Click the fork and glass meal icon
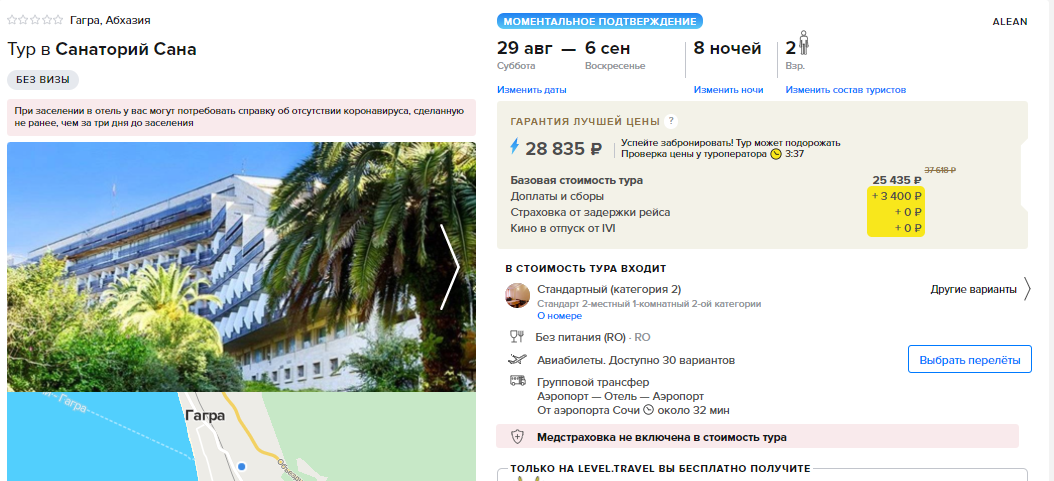This screenshot has height=481, width=1054. click(x=516, y=337)
